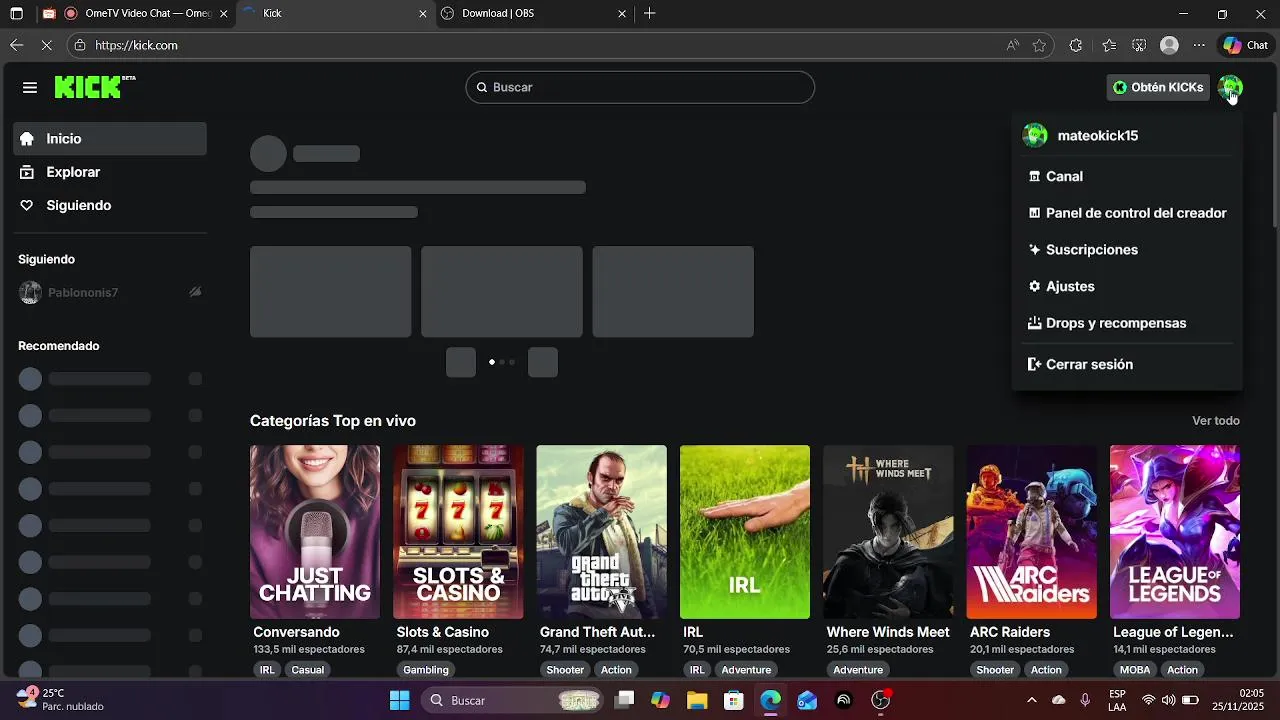Viewport: 1280px width, 720px height.
Task: Click the Cerrar sesión exit icon
Action: coord(1034,364)
